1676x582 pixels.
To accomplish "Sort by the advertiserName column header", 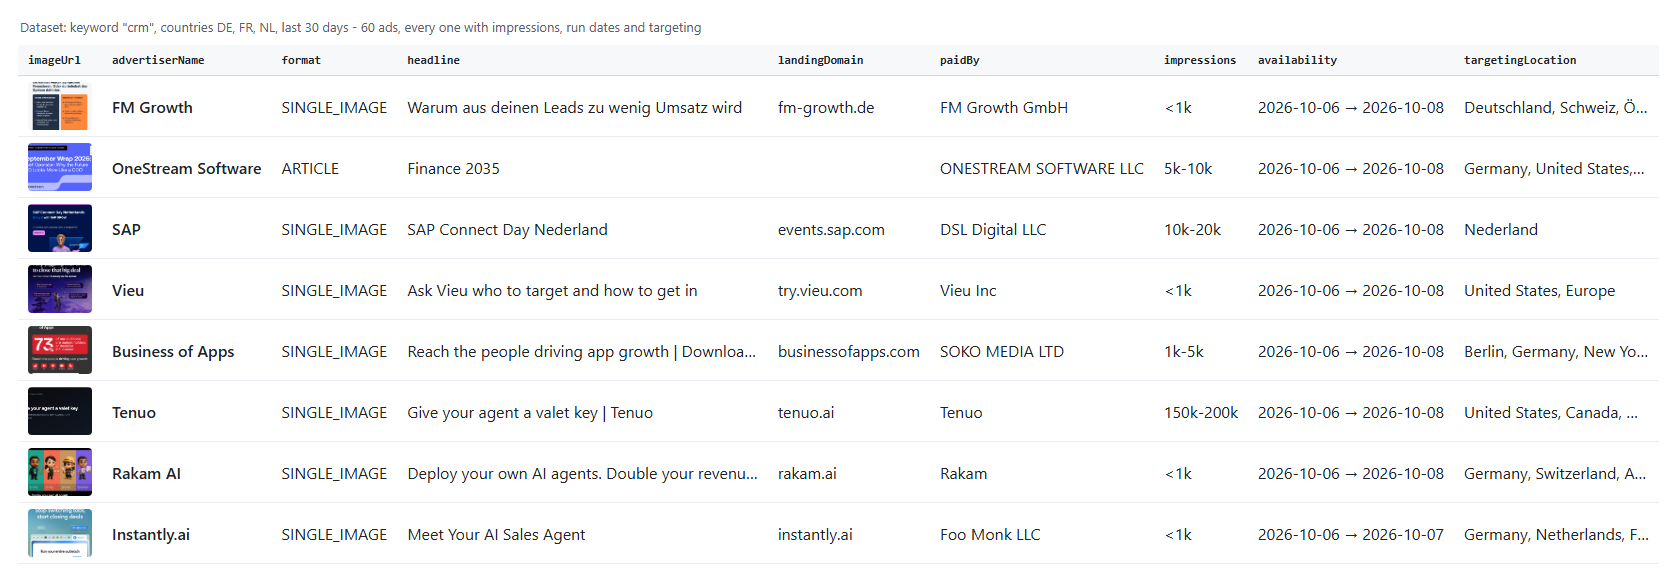I will tap(158, 60).
